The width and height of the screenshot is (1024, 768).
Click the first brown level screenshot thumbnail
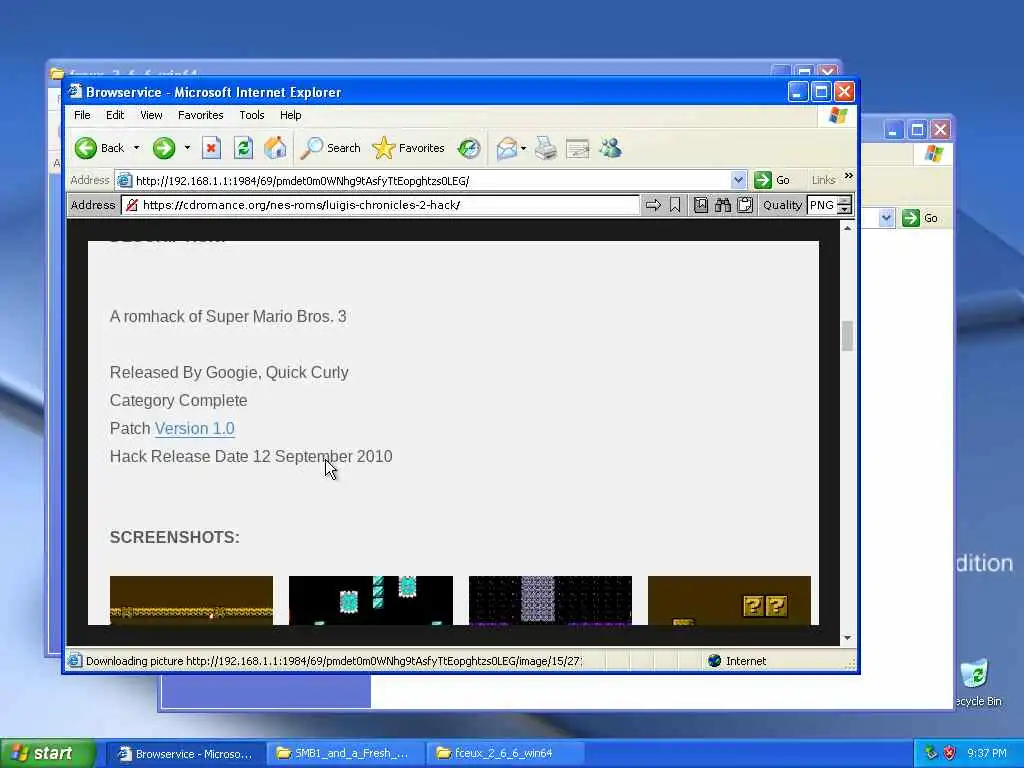click(191, 600)
